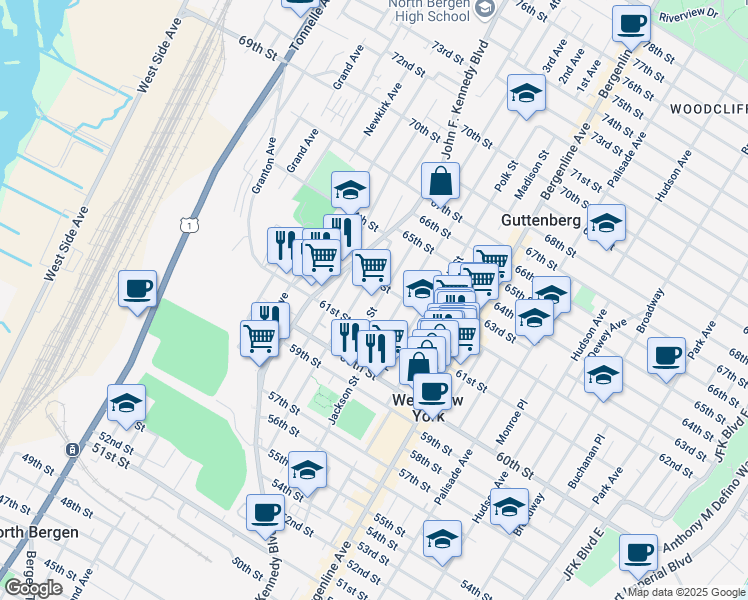Open the coffee marker beside Route 1 highway
This screenshot has height=600, width=748.
(x=137, y=290)
